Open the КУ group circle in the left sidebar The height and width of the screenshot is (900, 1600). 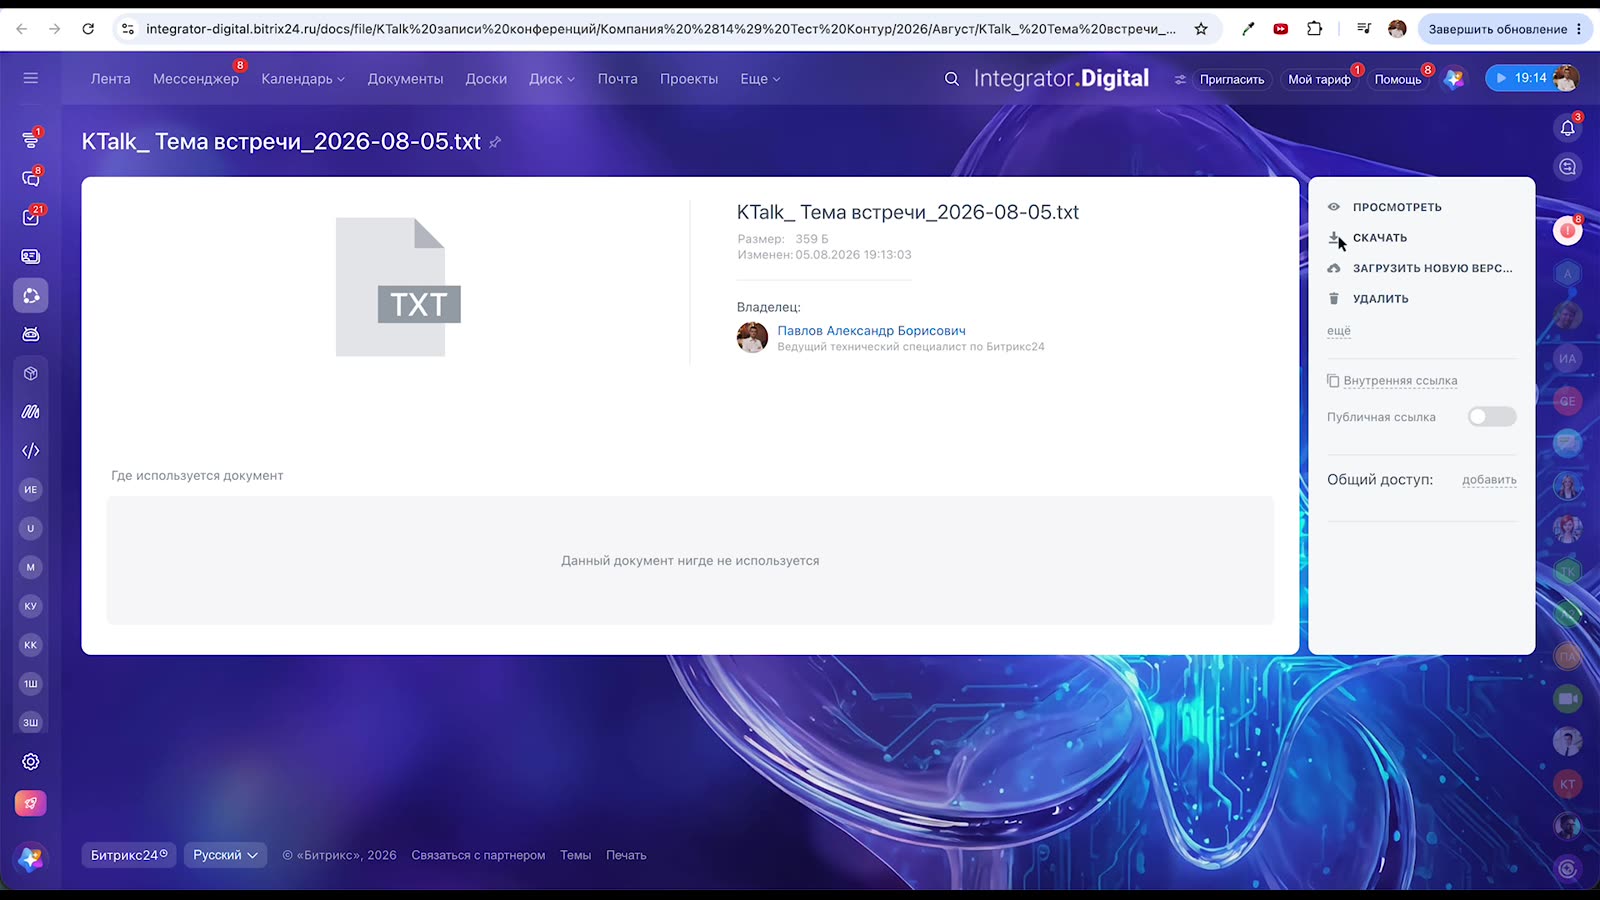31,606
